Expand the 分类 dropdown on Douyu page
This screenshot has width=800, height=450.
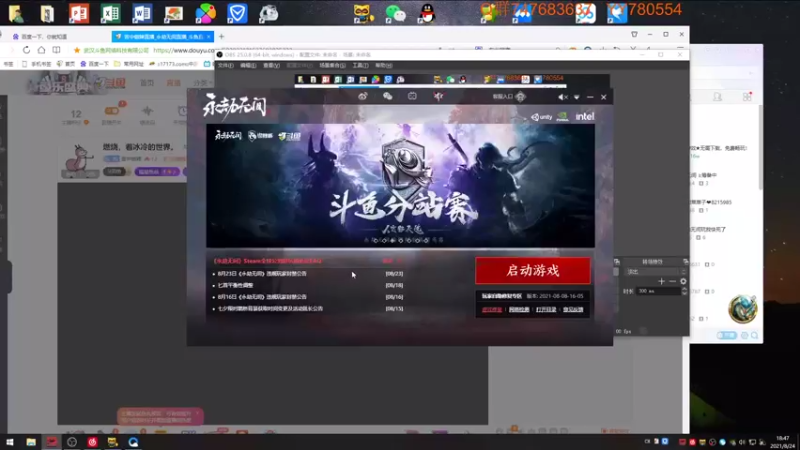202,83
